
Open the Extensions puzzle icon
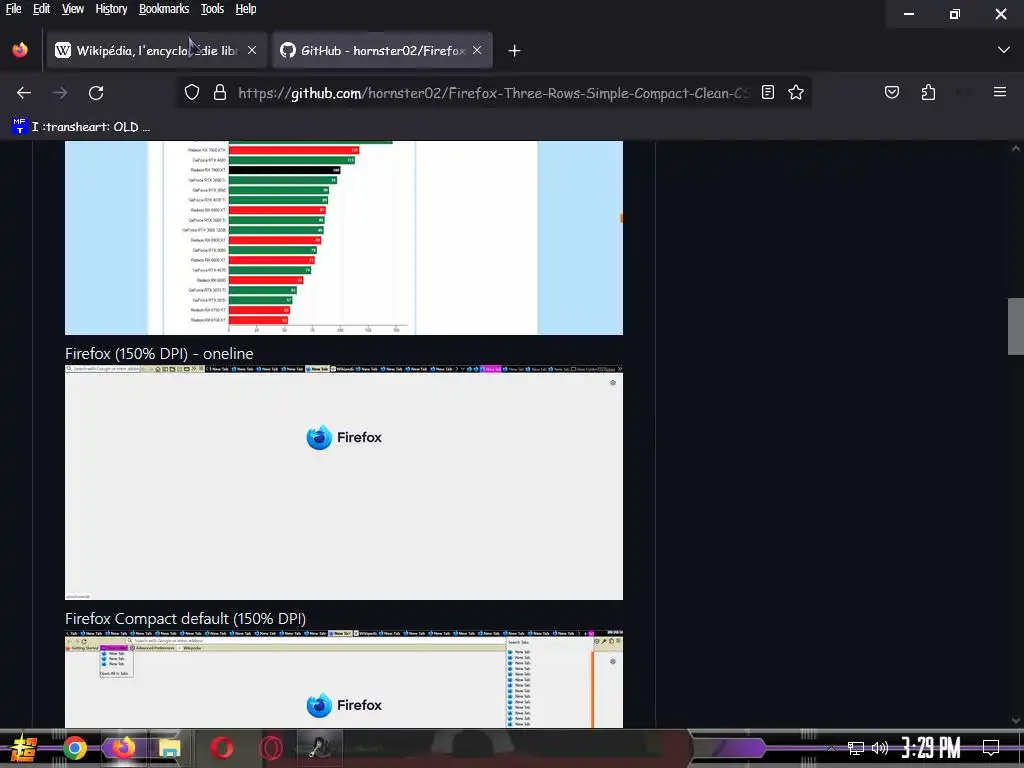[x=928, y=93]
